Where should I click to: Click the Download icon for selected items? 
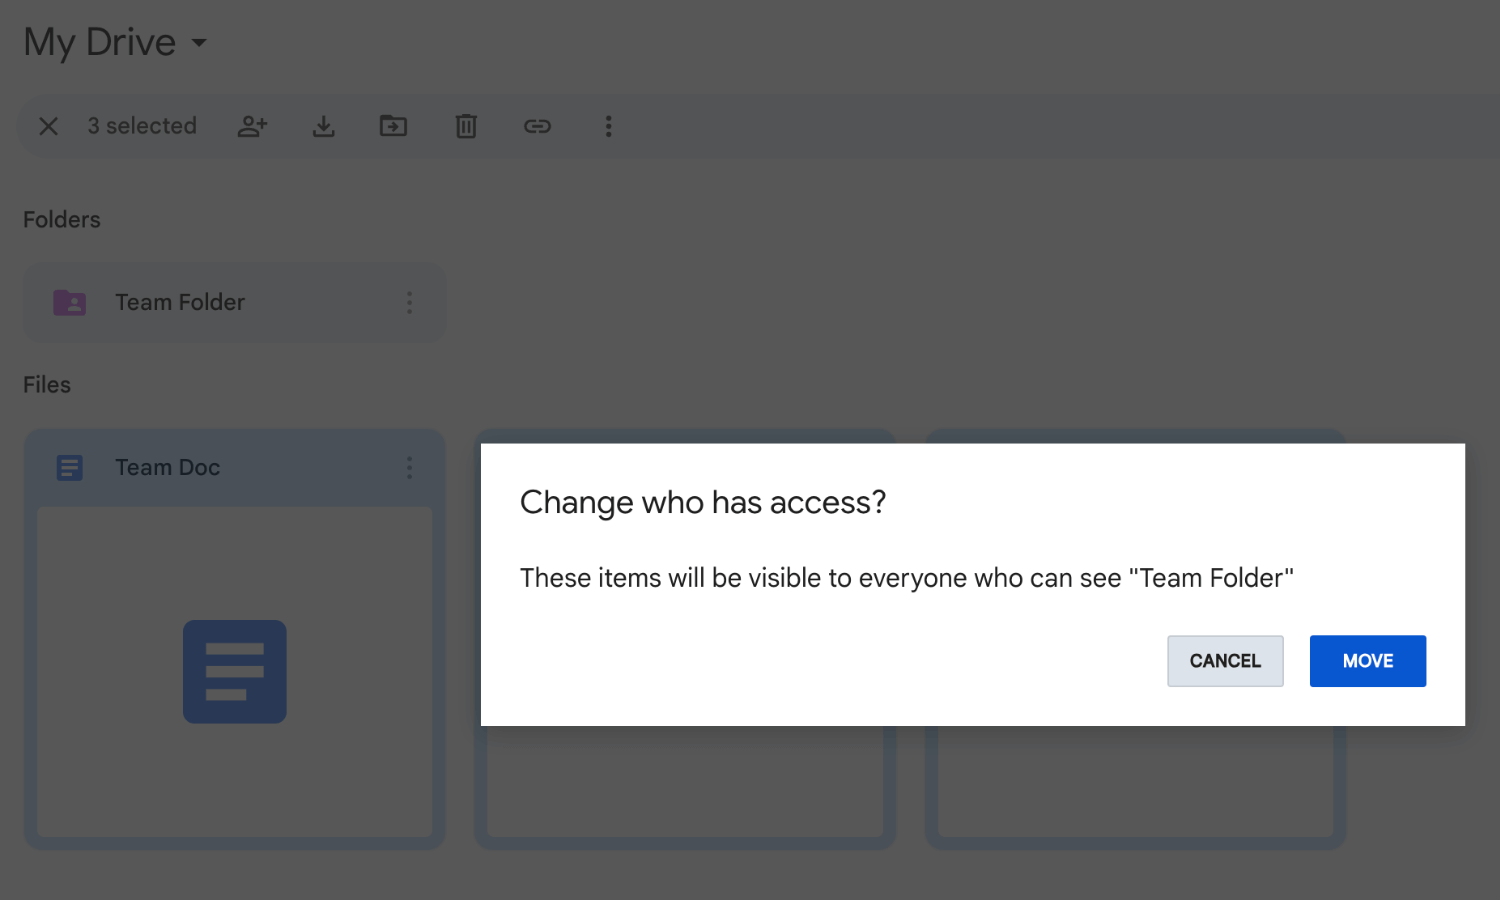(323, 126)
